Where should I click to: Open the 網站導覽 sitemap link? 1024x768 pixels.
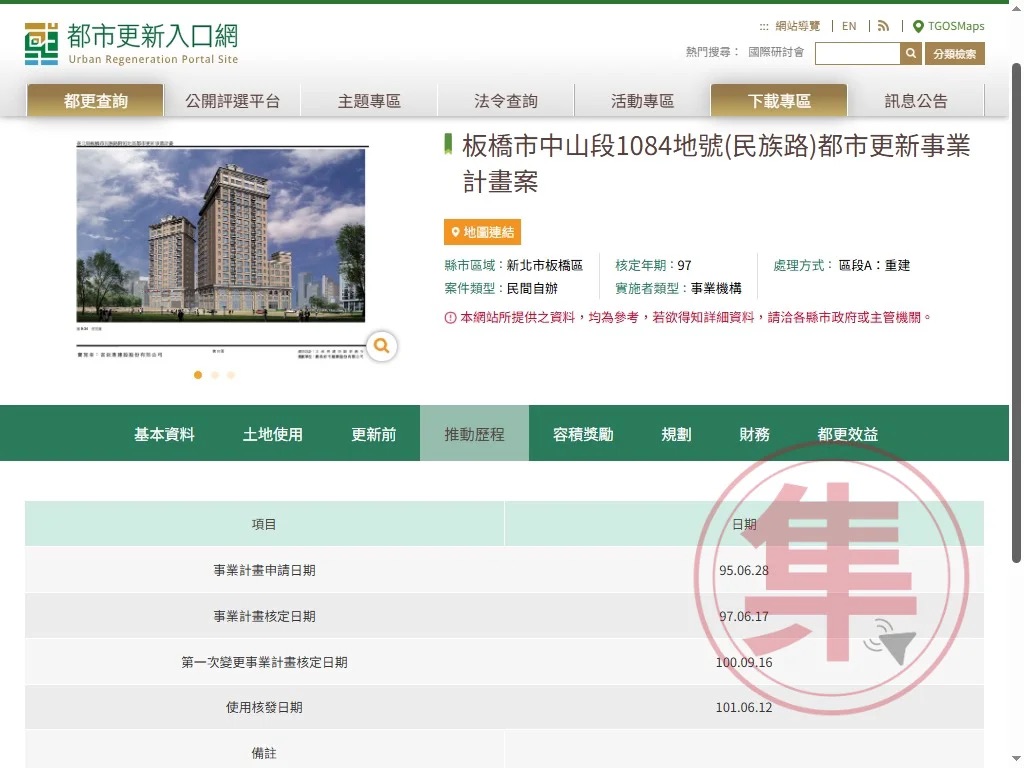pyautogui.click(x=797, y=26)
